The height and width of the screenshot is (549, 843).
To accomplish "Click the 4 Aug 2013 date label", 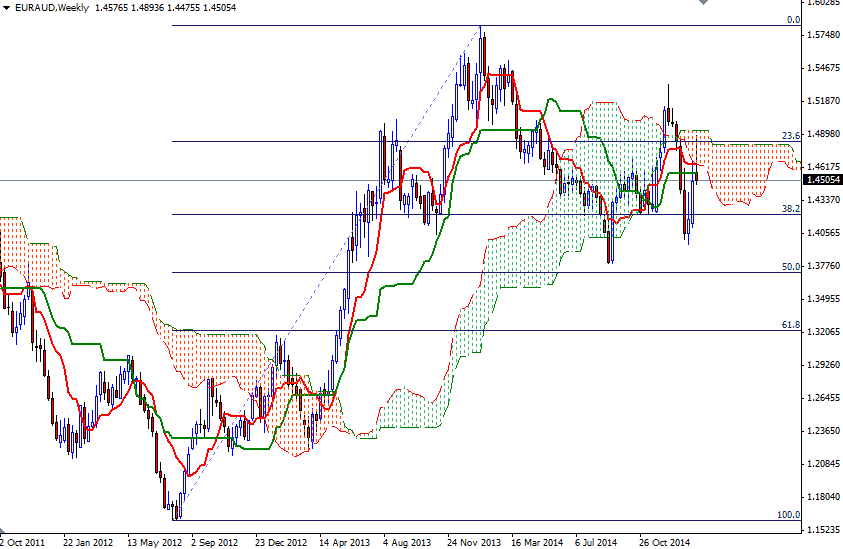I will pyautogui.click(x=407, y=542).
